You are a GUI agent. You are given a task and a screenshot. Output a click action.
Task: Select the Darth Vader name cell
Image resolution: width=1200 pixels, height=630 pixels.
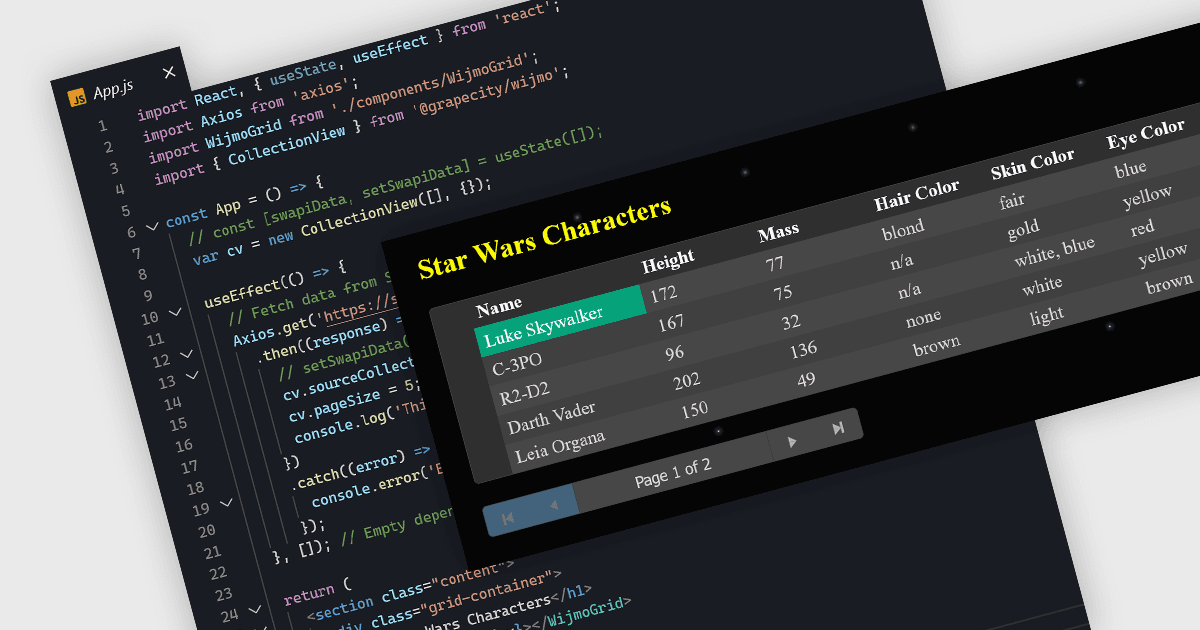pyautogui.click(x=551, y=417)
